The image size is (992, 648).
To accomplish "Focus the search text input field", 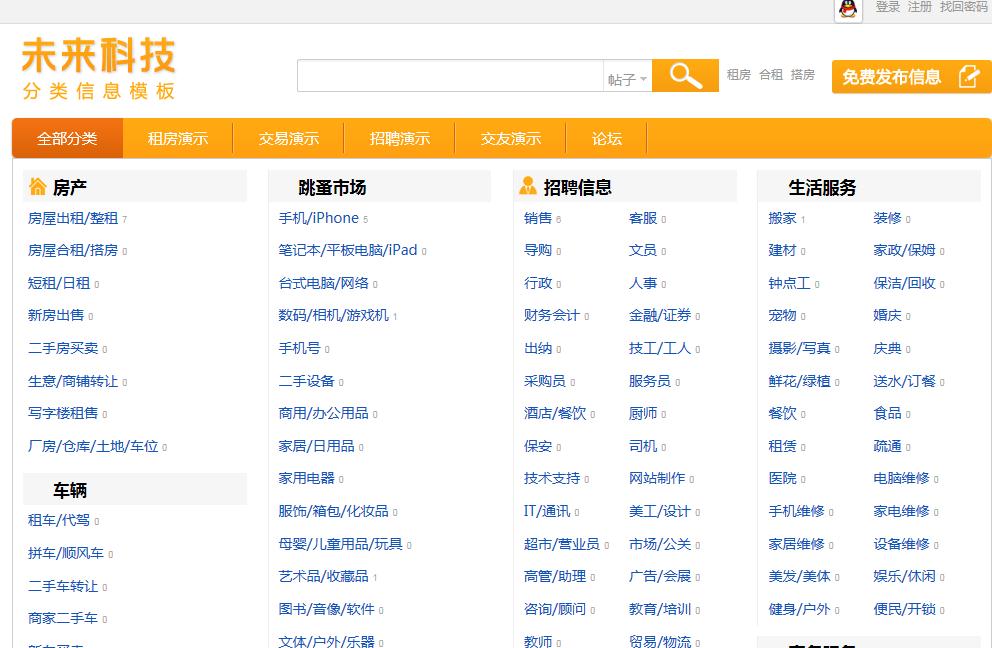I will tap(450, 76).
